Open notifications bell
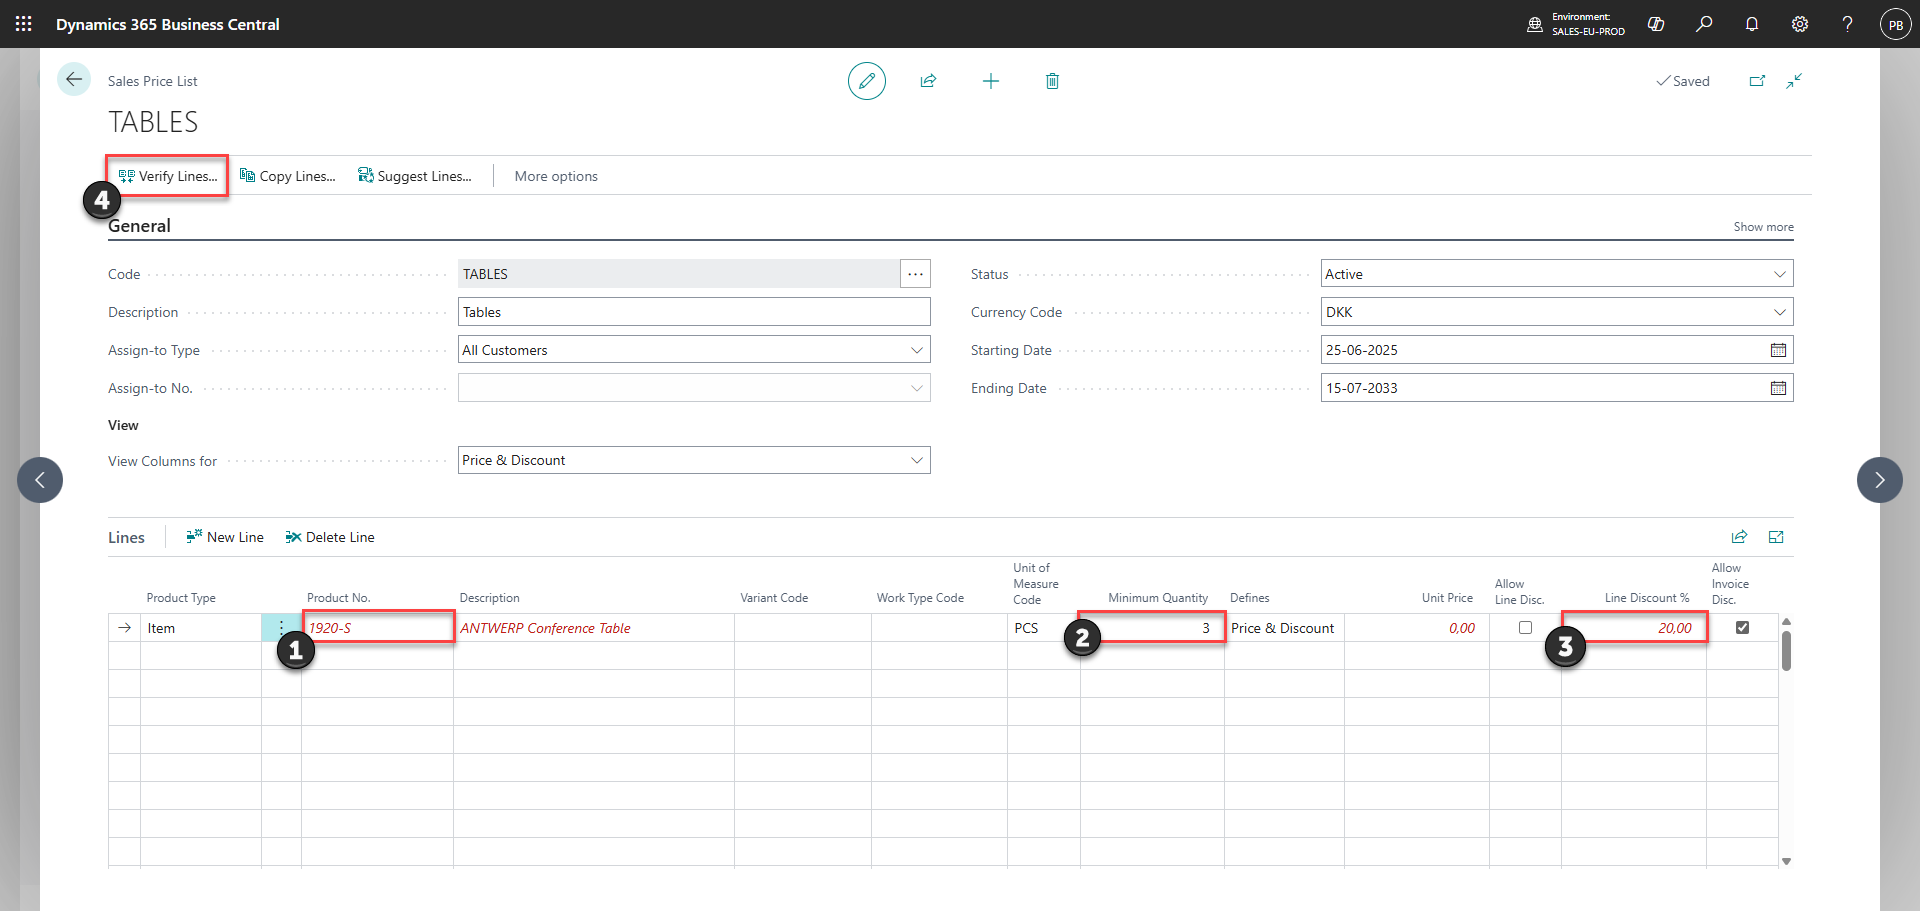 pyautogui.click(x=1752, y=24)
